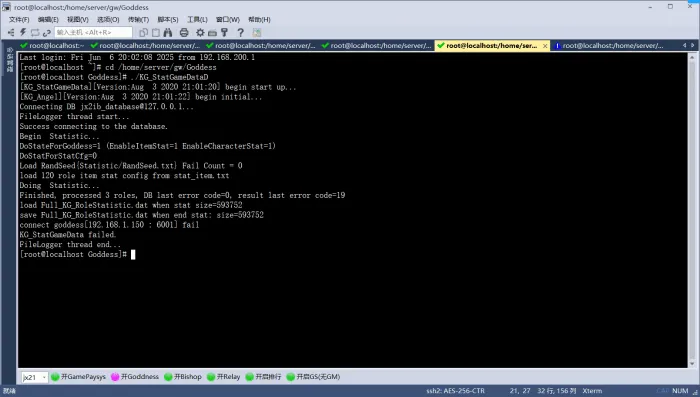The width and height of the screenshot is (700, 397).
Task: Open Session Options gear icon
Action: click(x=200, y=32)
